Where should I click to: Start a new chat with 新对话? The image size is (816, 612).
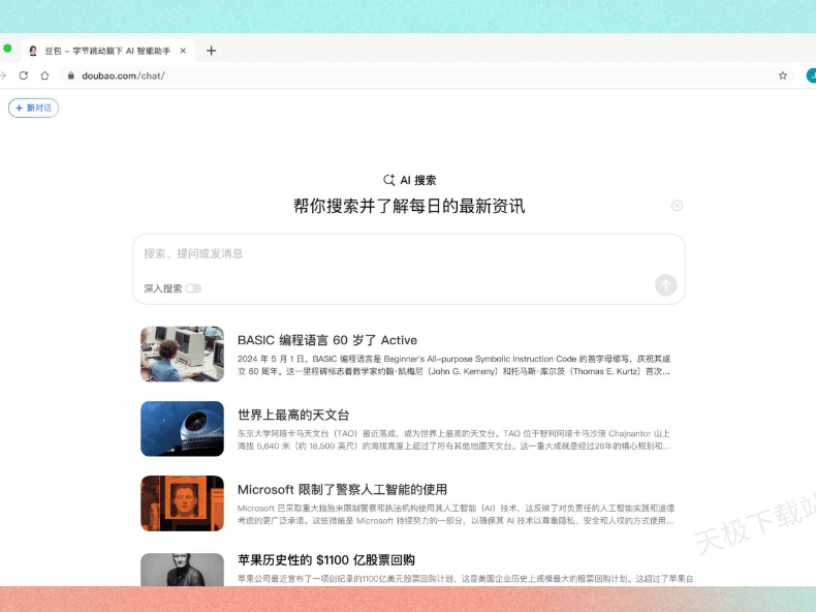tap(33, 108)
